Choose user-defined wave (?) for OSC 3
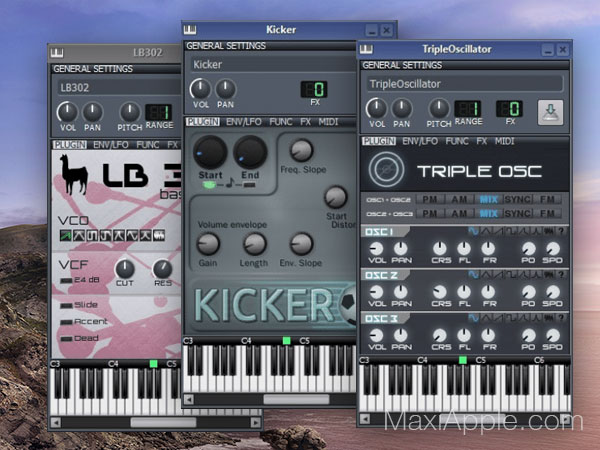Screen dimensions: 600x450 click(561, 318)
